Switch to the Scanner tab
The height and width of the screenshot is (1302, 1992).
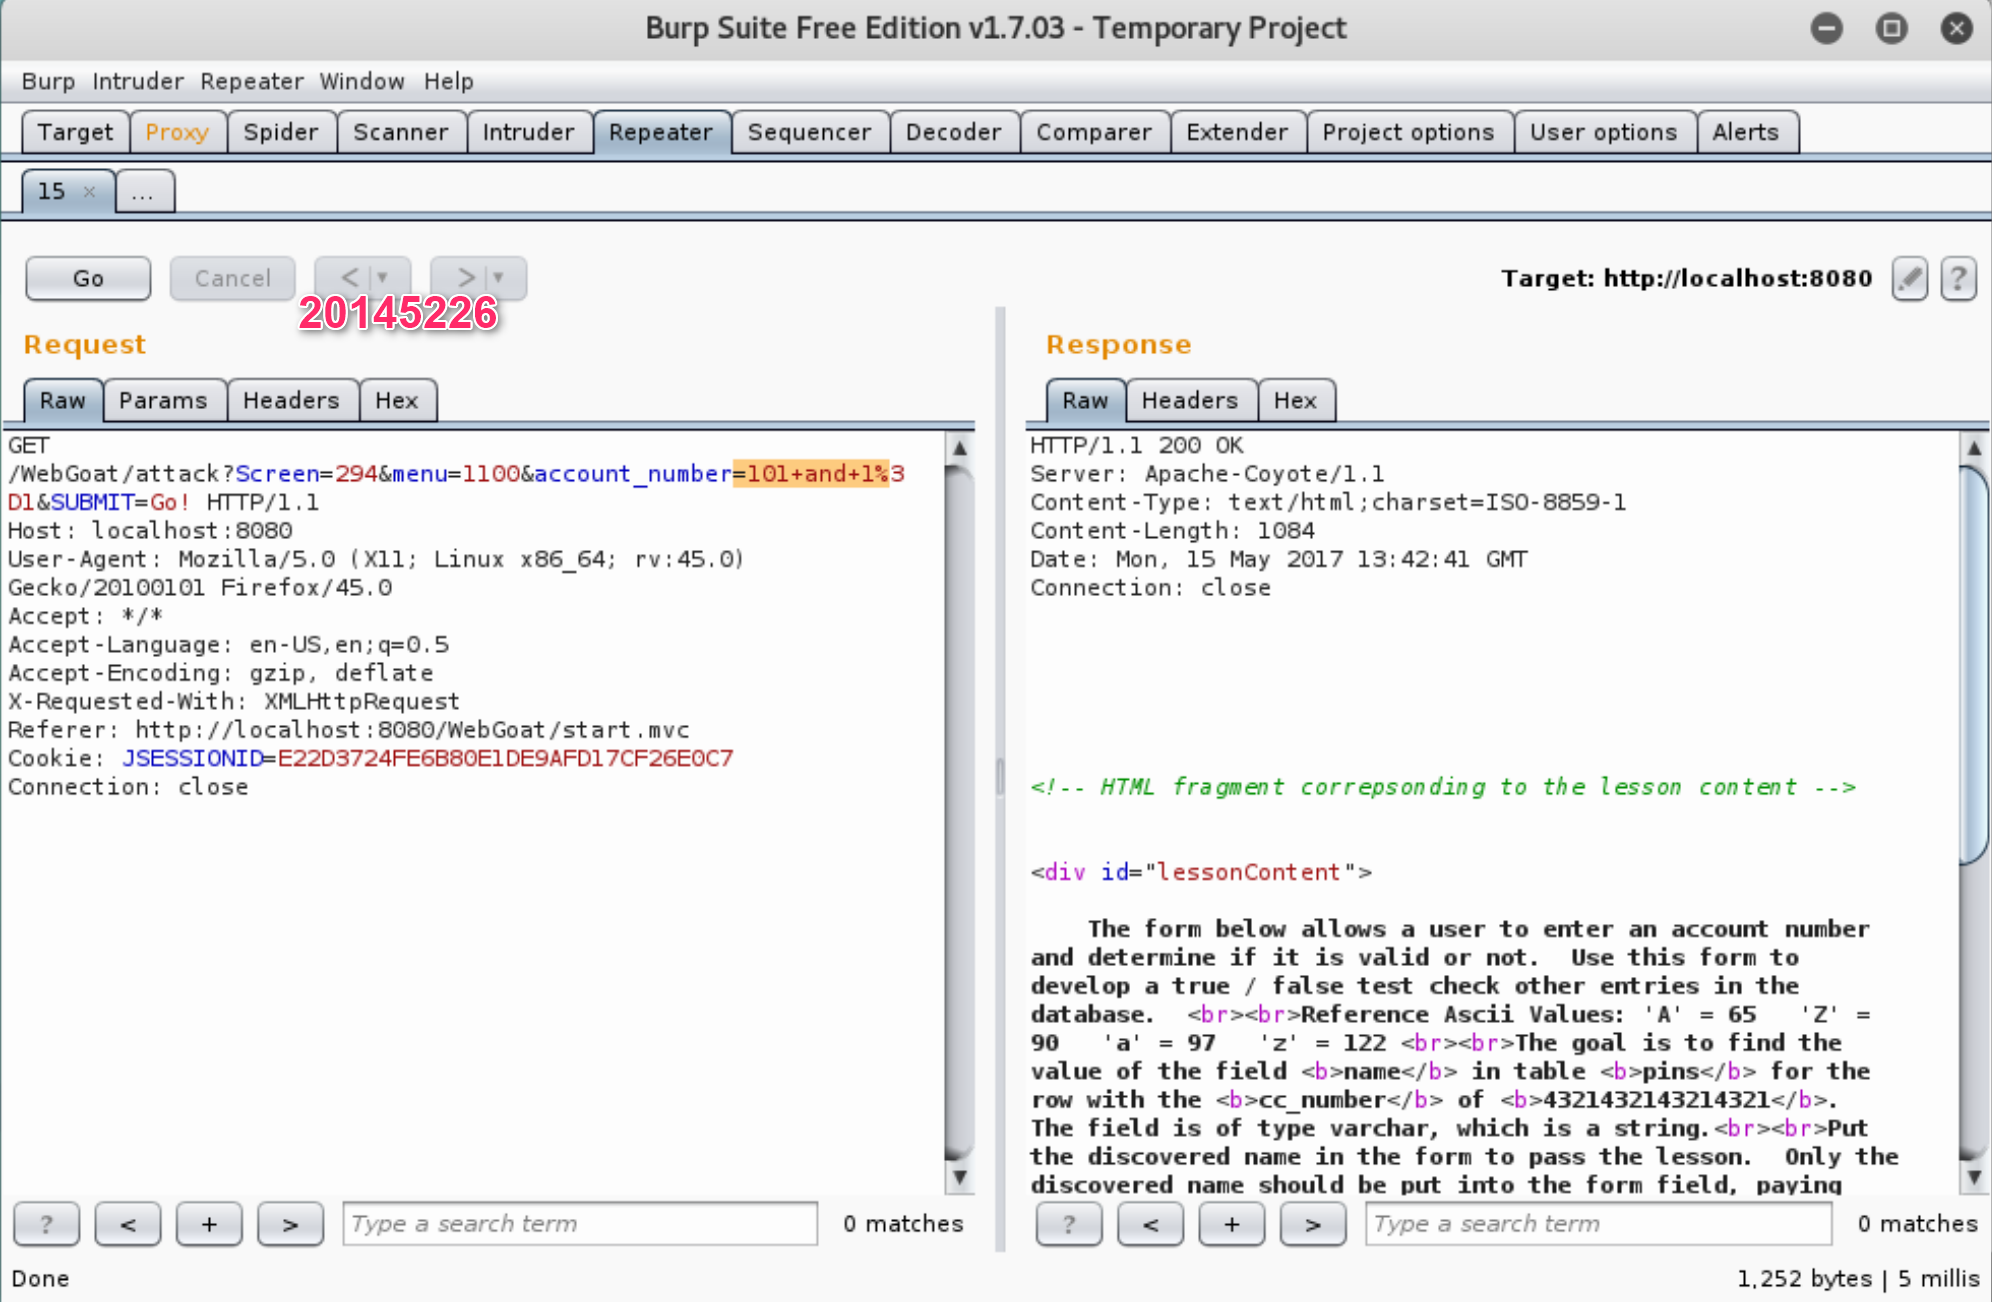[x=401, y=132]
